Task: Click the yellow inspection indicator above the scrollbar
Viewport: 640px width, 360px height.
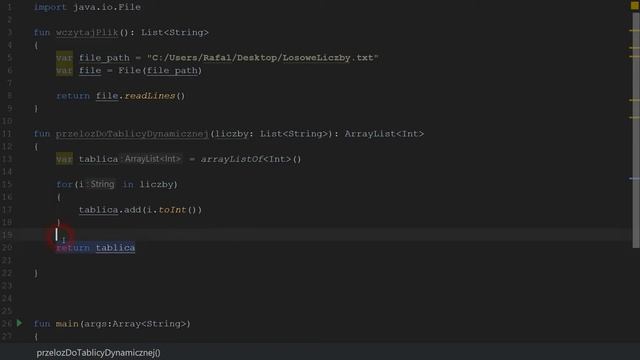Action: coord(635,6)
